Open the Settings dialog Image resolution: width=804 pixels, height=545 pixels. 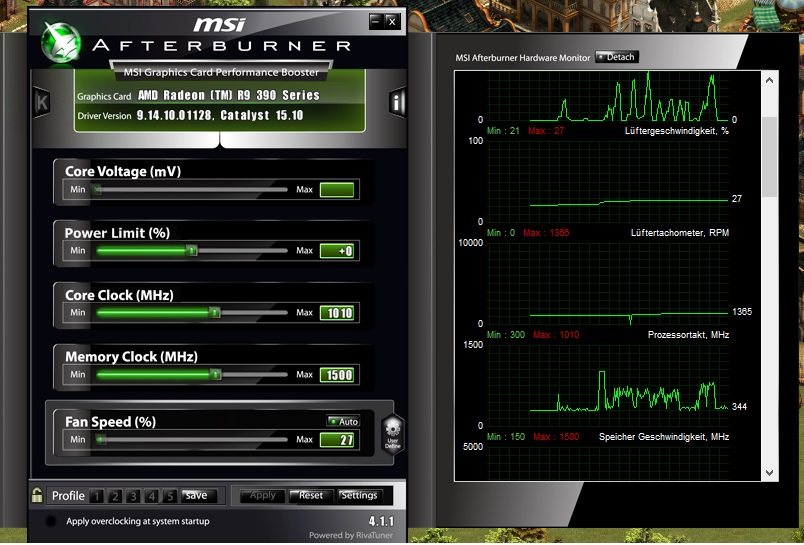359,495
